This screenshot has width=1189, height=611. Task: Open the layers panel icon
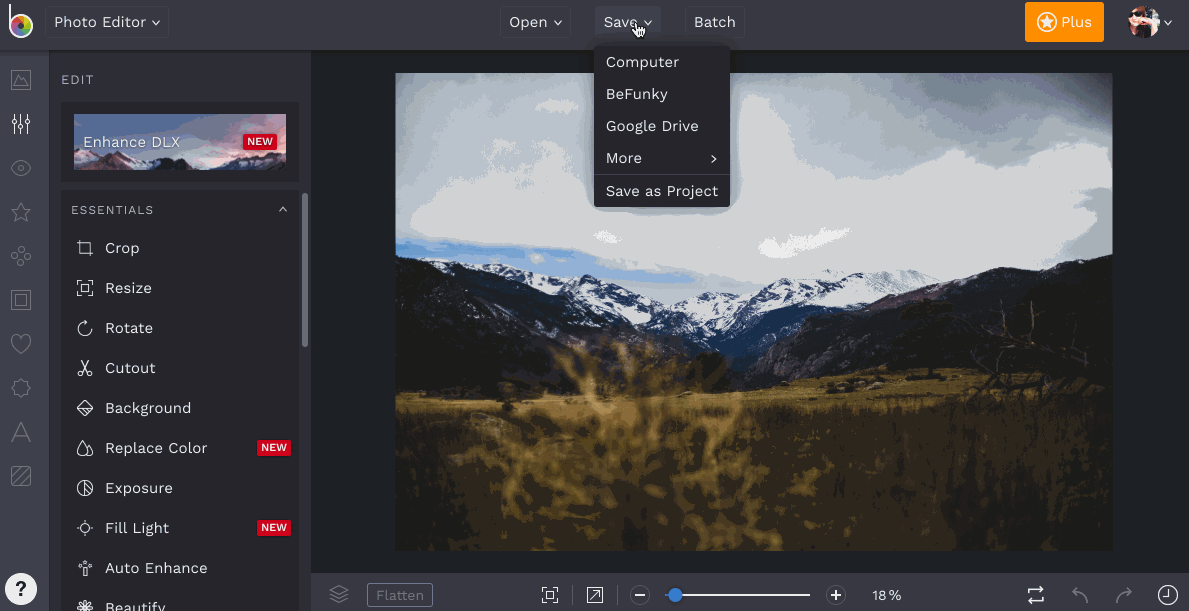tap(338, 594)
